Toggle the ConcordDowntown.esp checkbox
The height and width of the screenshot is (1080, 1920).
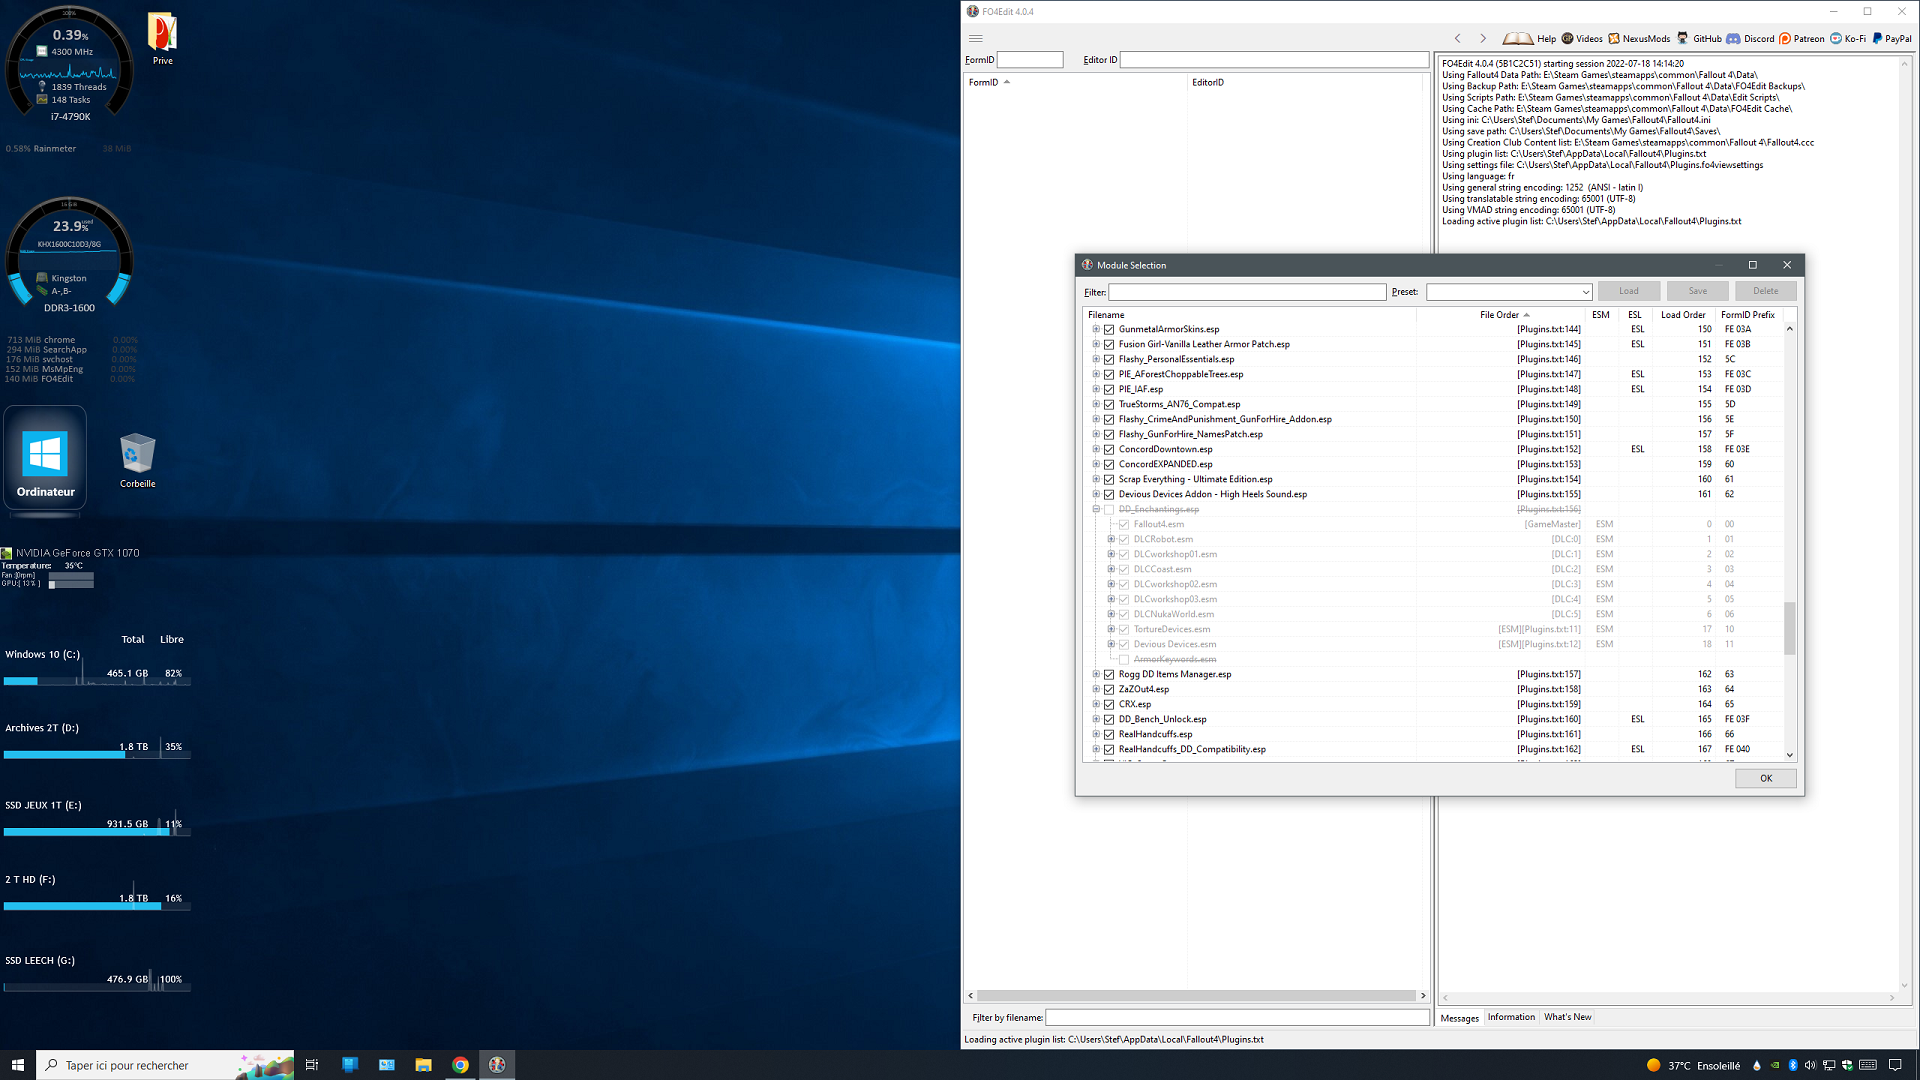1109,449
